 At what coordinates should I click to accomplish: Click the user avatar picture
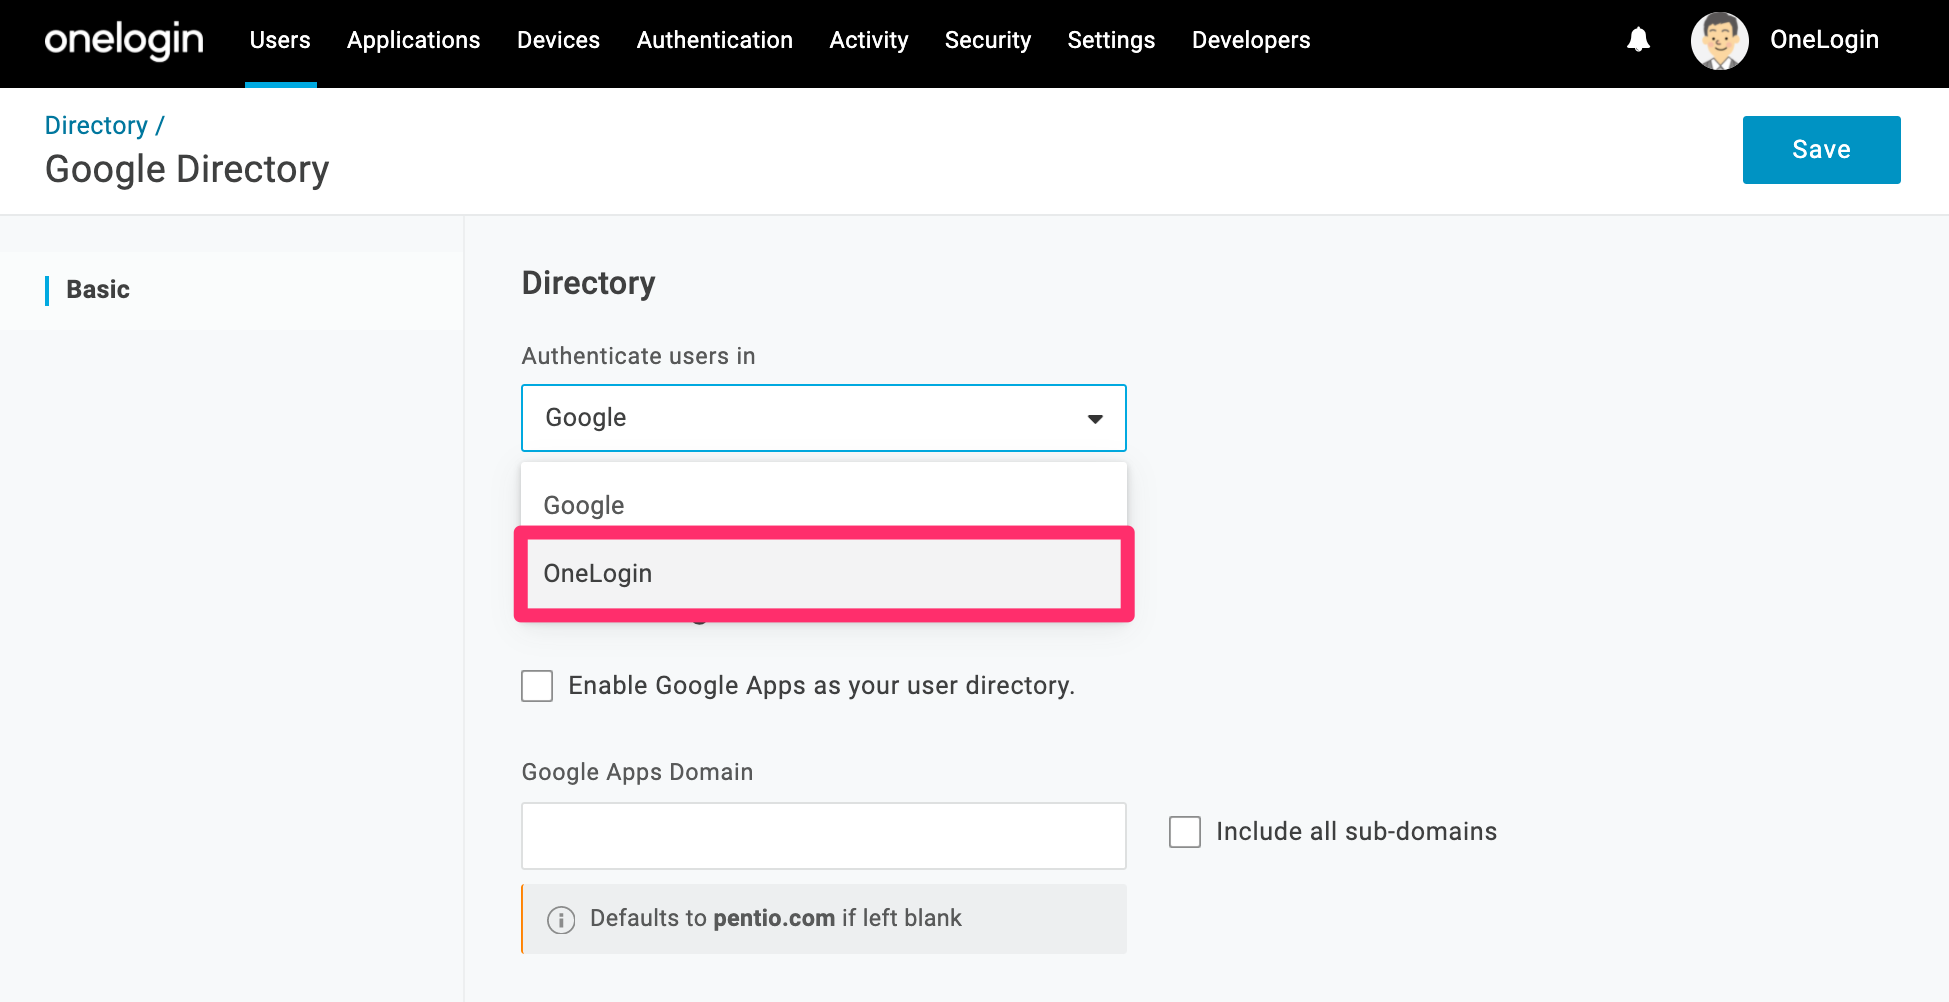[x=1719, y=41]
